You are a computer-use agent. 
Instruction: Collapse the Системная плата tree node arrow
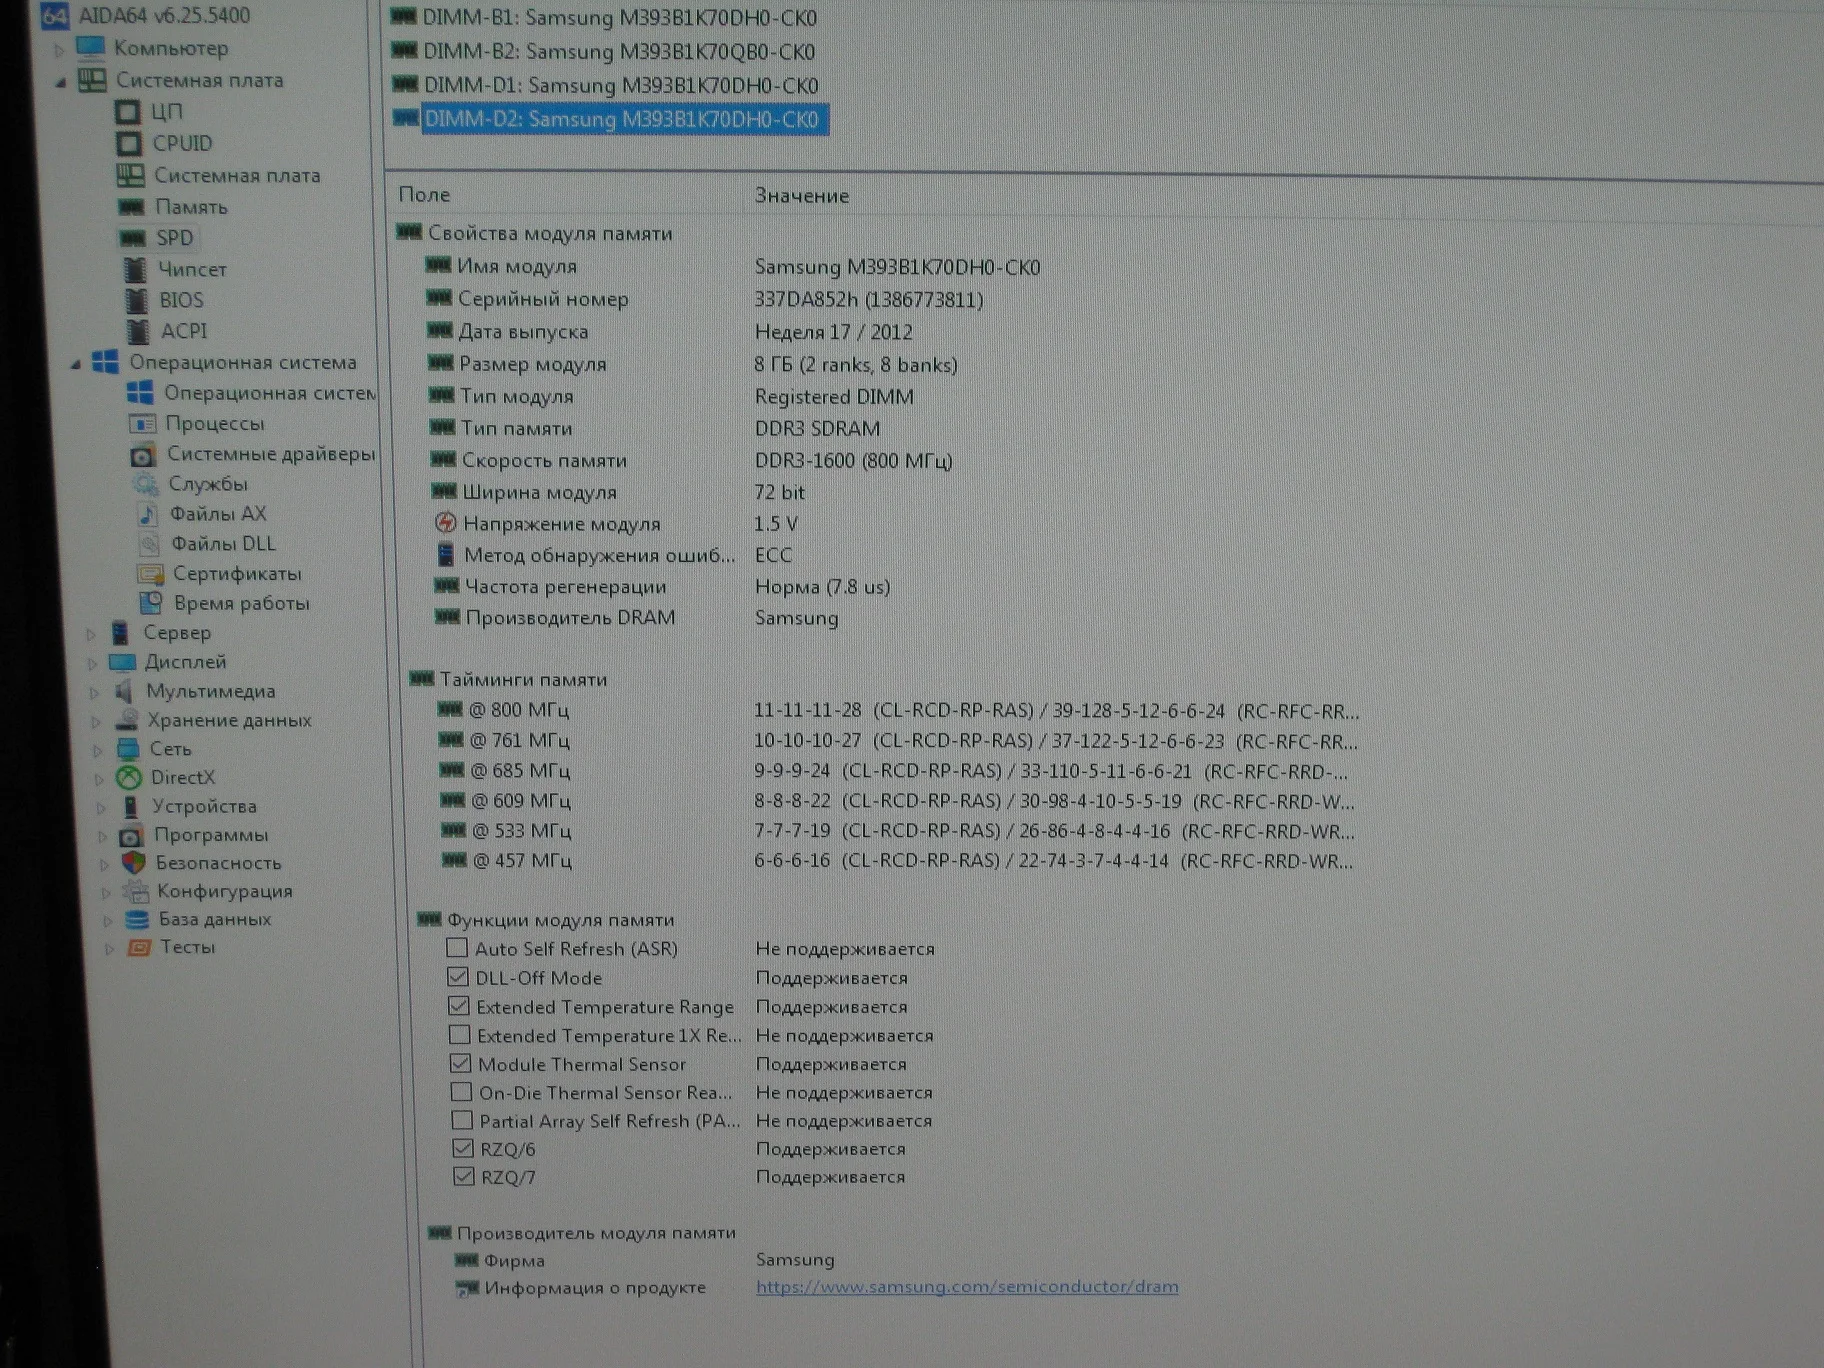tap(61, 82)
